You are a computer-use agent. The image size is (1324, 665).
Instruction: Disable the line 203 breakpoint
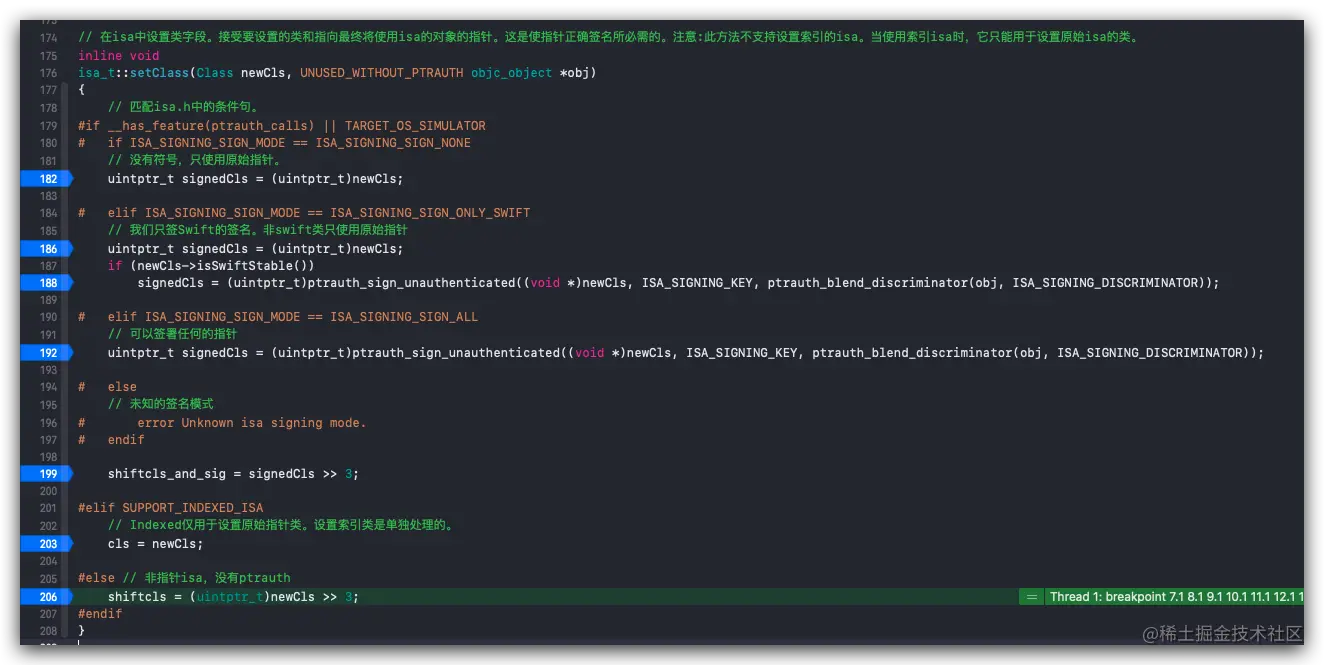tap(46, 544)
